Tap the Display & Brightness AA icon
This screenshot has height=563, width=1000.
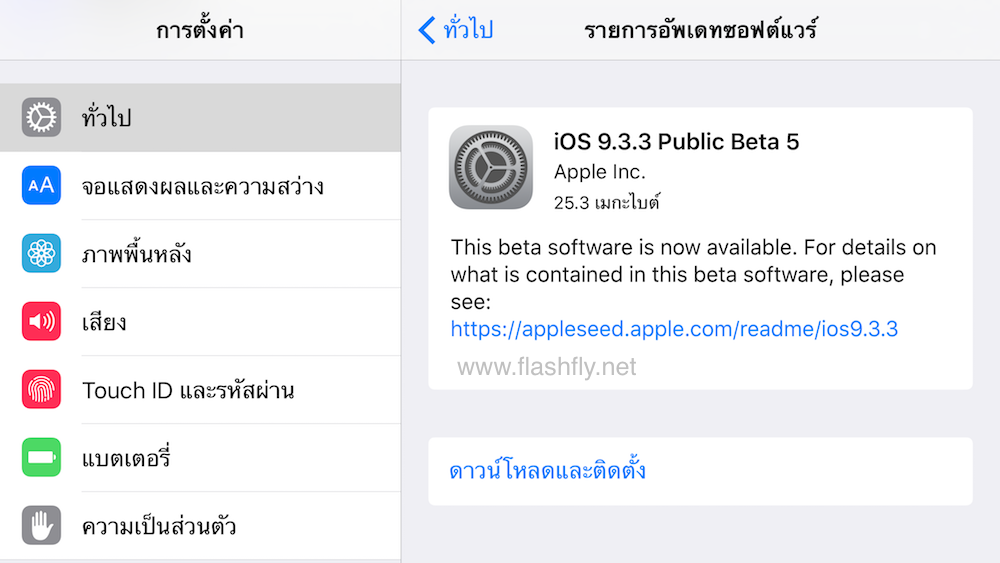coord(42,186)
